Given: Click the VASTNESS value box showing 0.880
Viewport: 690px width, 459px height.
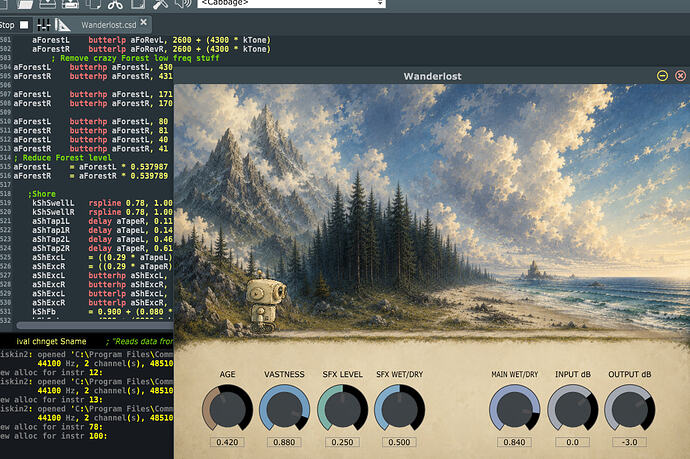Looking at the screenshot, I should 284,442.
